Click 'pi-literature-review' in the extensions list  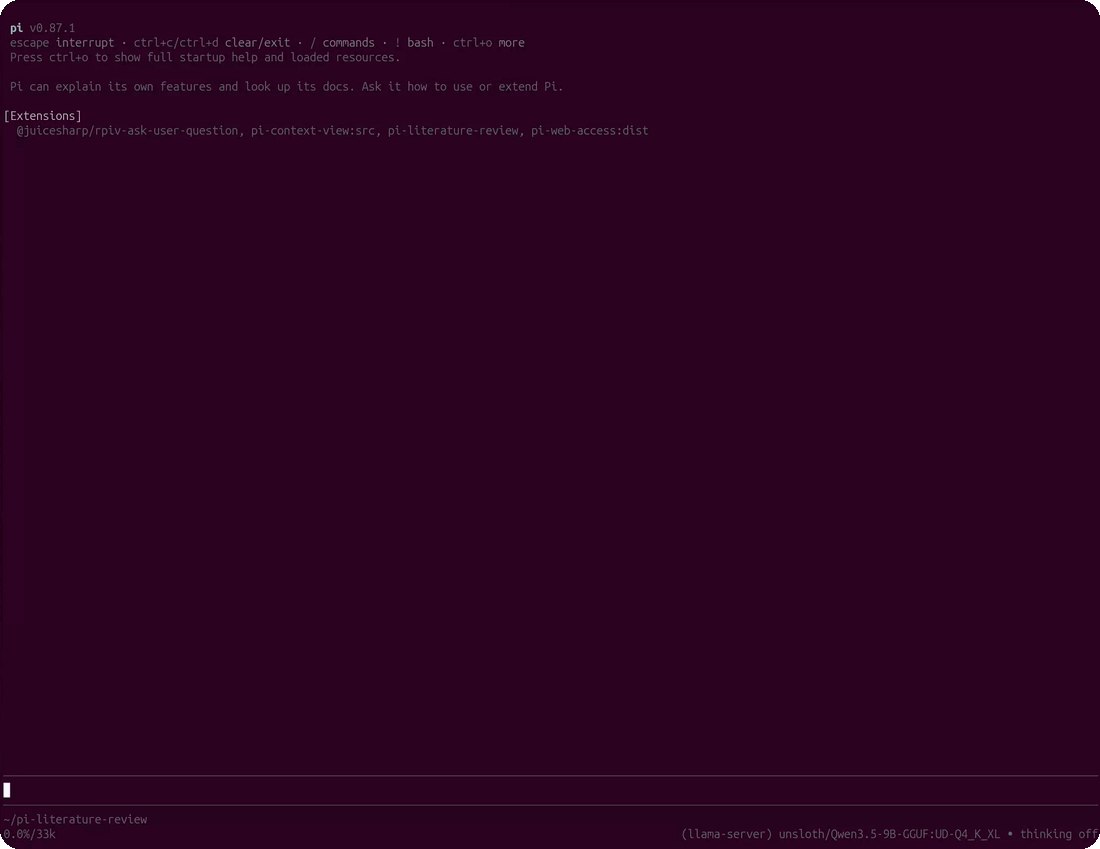(x=453, y=131)
